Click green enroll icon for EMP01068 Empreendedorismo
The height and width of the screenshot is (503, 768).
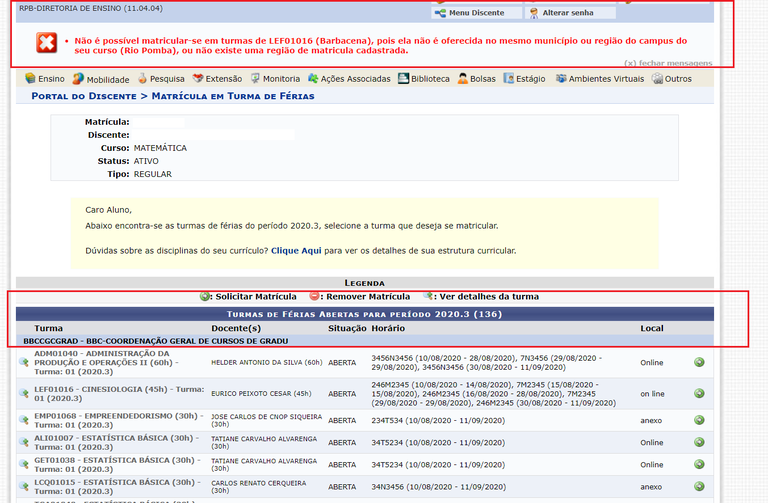(x=699, y=420)
